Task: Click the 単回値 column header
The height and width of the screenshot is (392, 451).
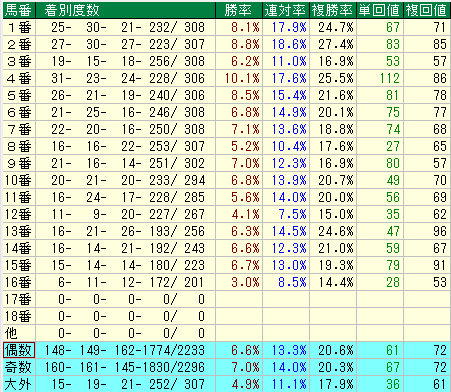Action: tap(380, 10)
